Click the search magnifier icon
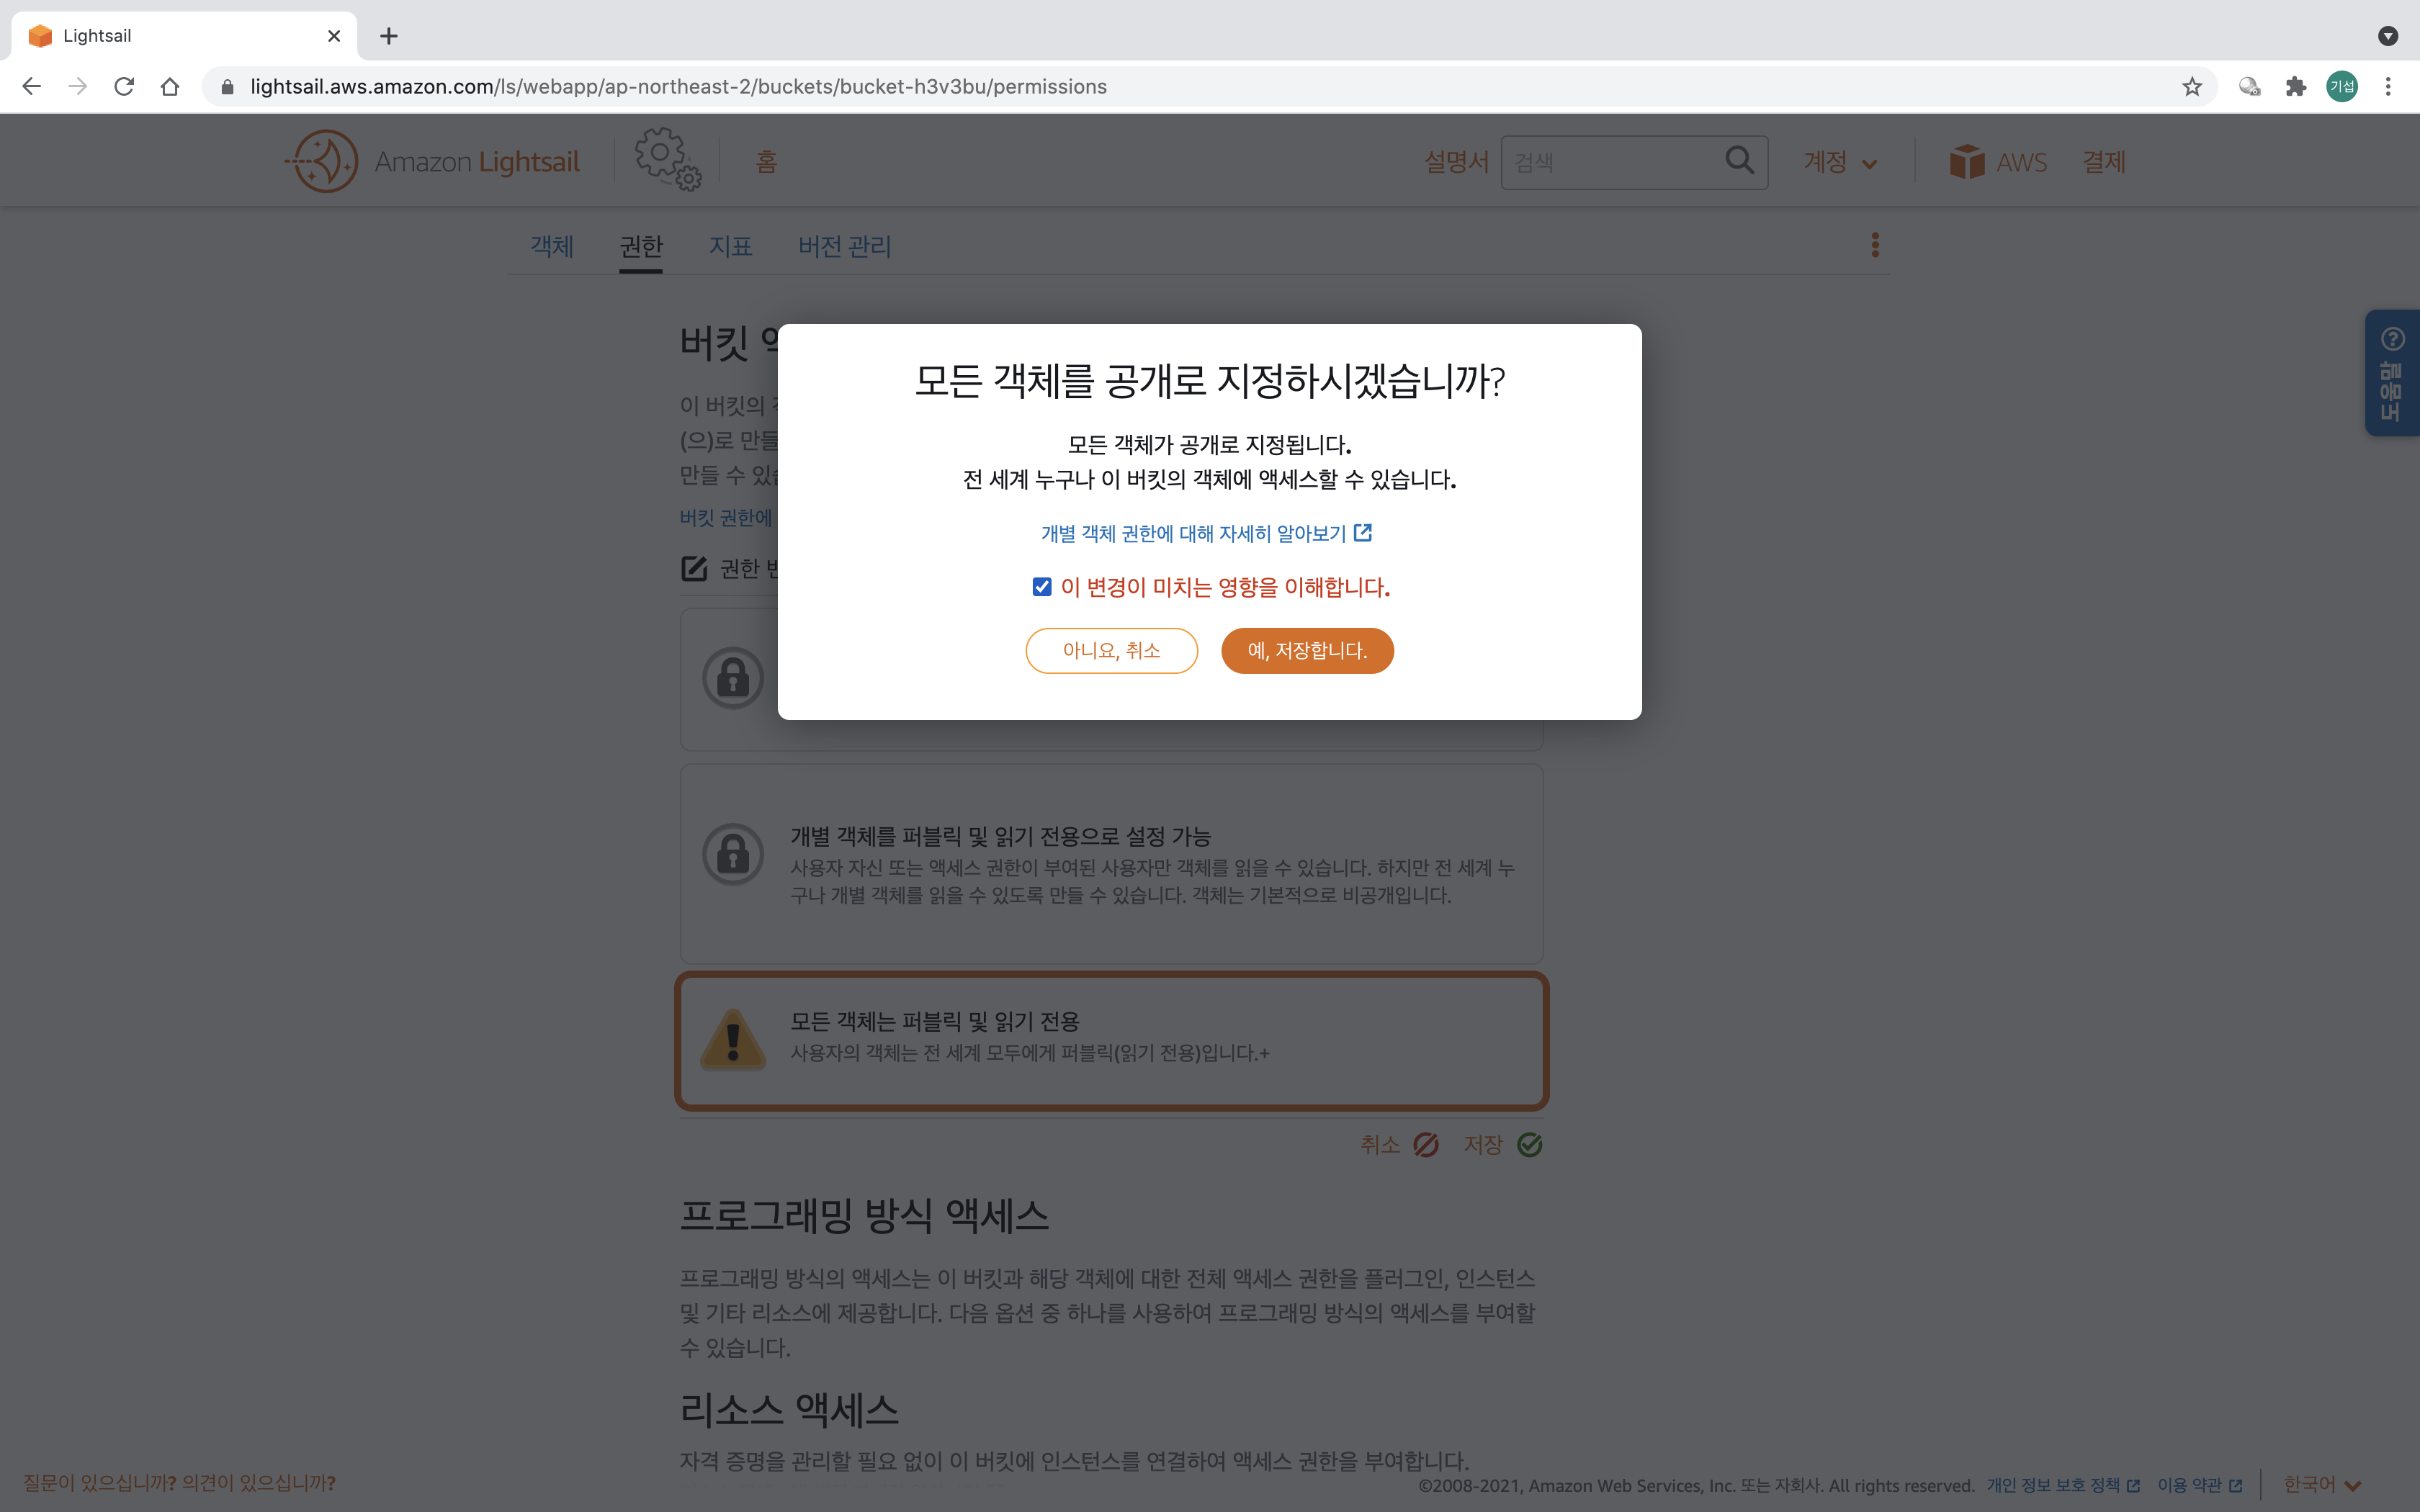The width and height of the screenshot is (2420, 1512). pos(1739,160)
